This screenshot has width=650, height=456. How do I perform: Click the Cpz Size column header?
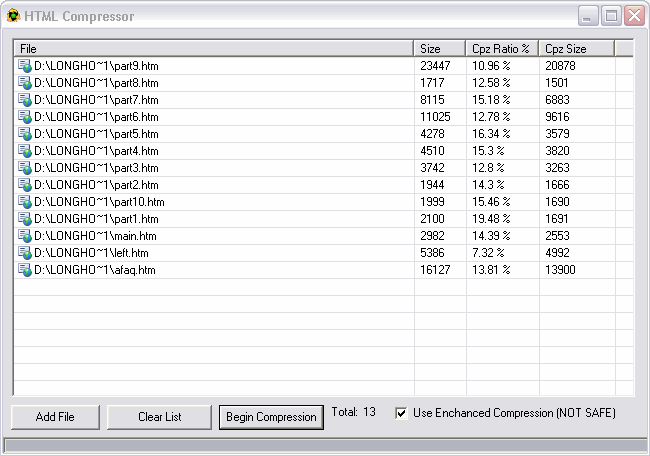click(x=576, y=48)
